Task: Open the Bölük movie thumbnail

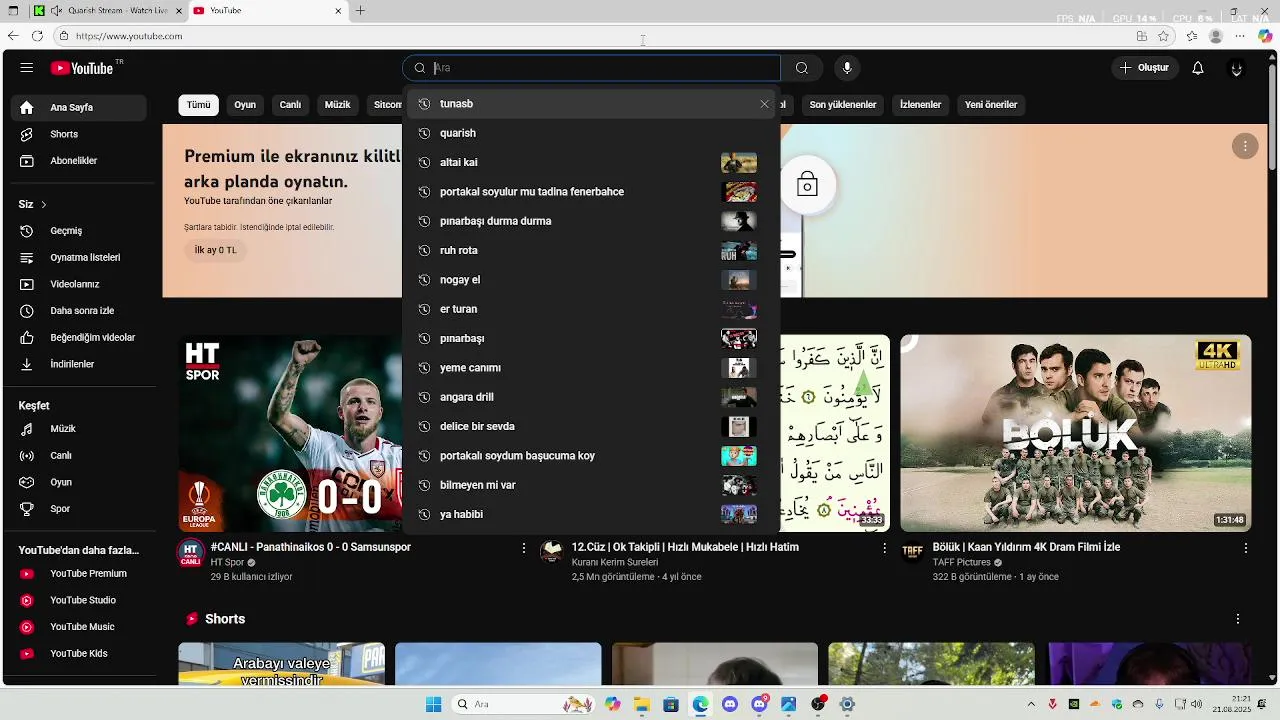Action: point(1076,433)
